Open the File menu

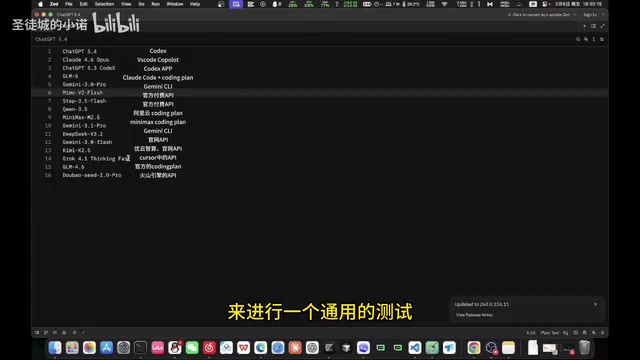pos(69,4)
